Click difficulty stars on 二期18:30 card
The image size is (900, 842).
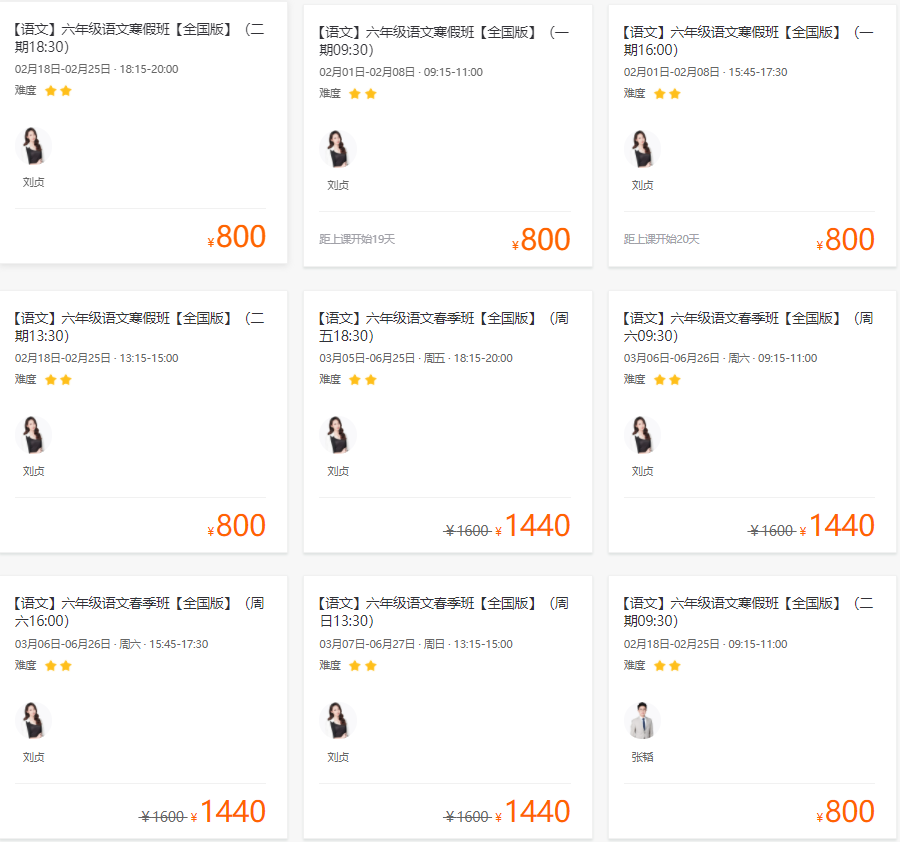click(58, 91)
